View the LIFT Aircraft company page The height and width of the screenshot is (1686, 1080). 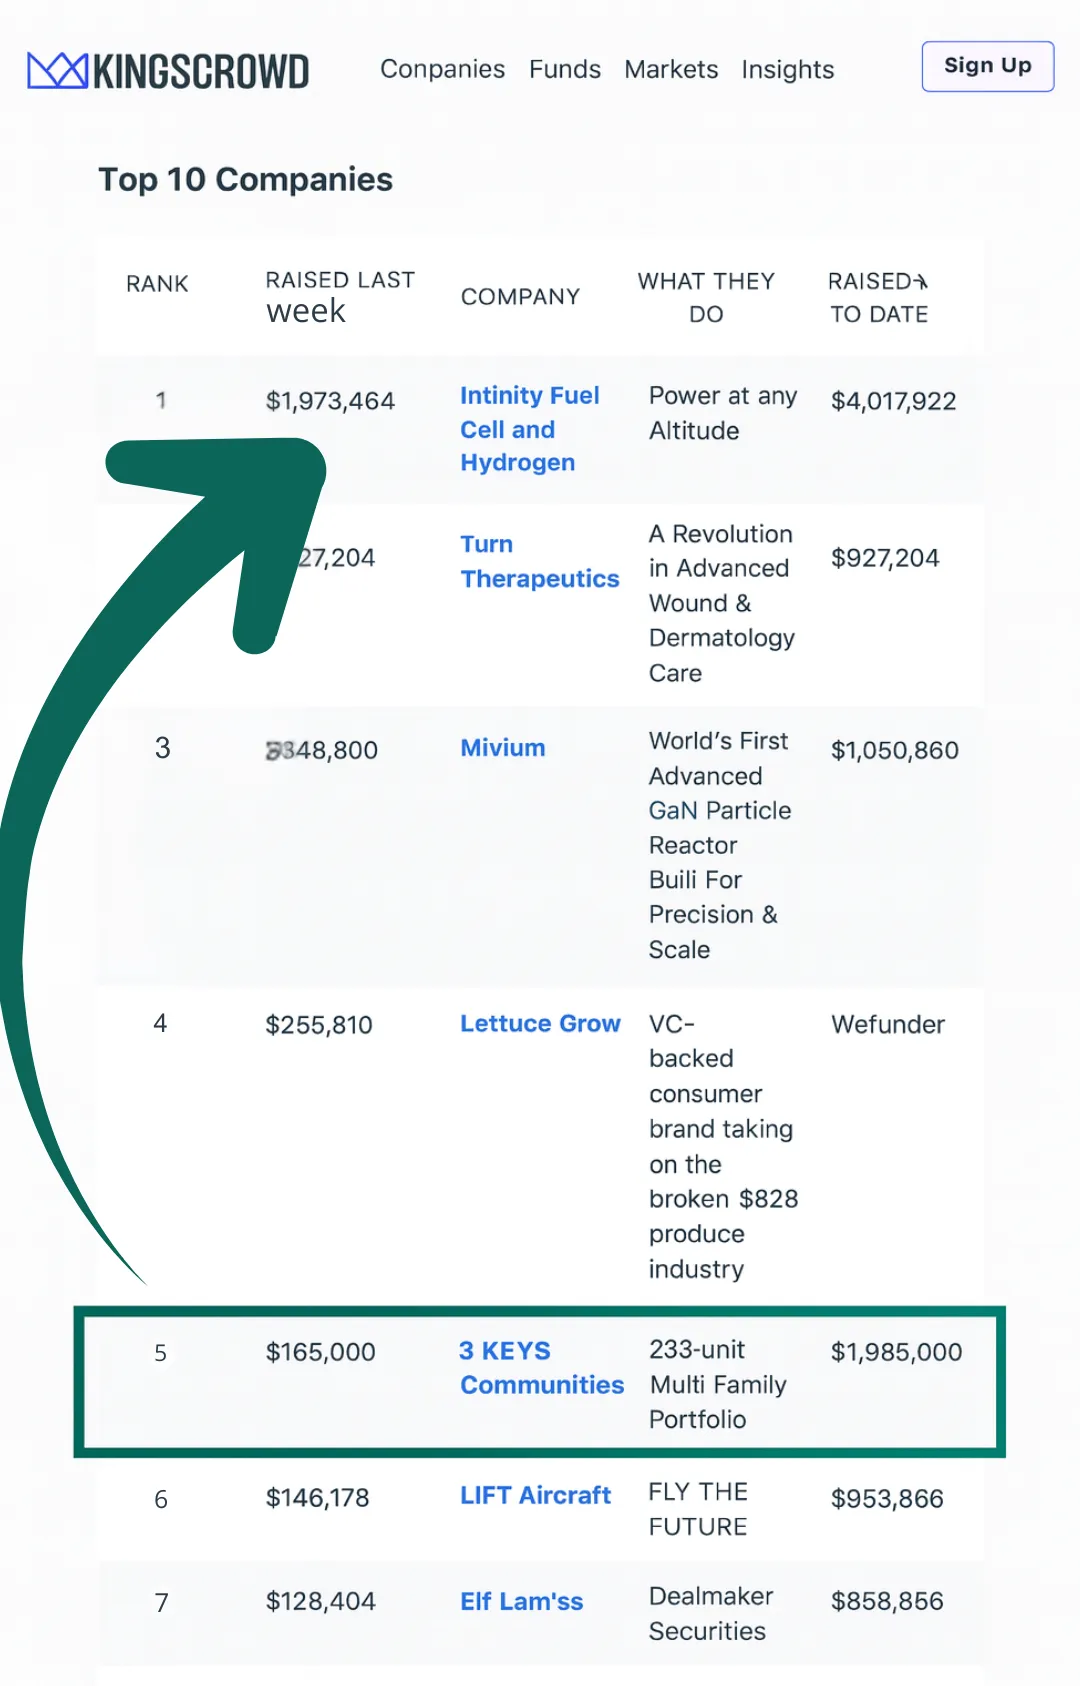[x=535, y=1495]
